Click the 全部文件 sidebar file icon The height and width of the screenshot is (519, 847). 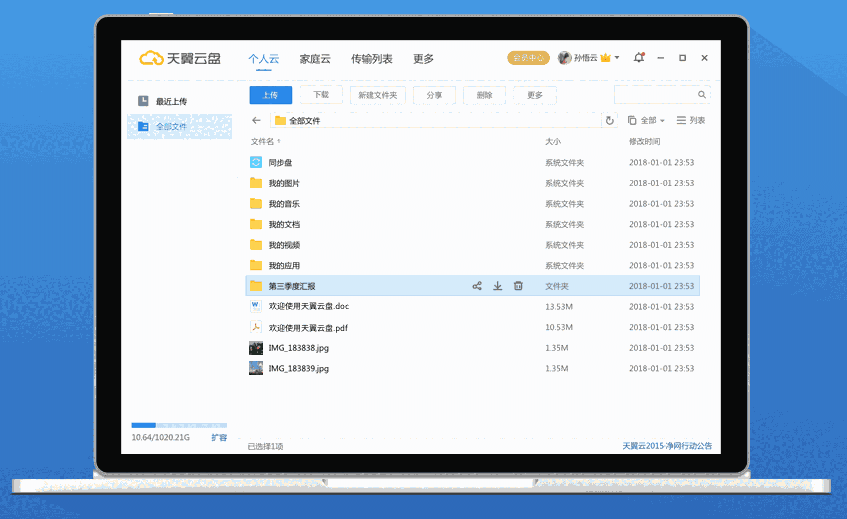143,126
